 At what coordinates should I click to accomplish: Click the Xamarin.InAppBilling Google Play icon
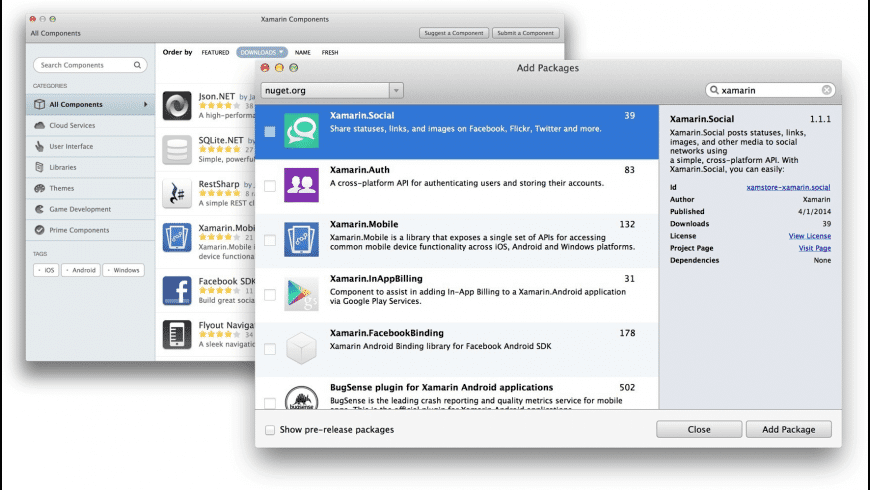click(301, 294)
